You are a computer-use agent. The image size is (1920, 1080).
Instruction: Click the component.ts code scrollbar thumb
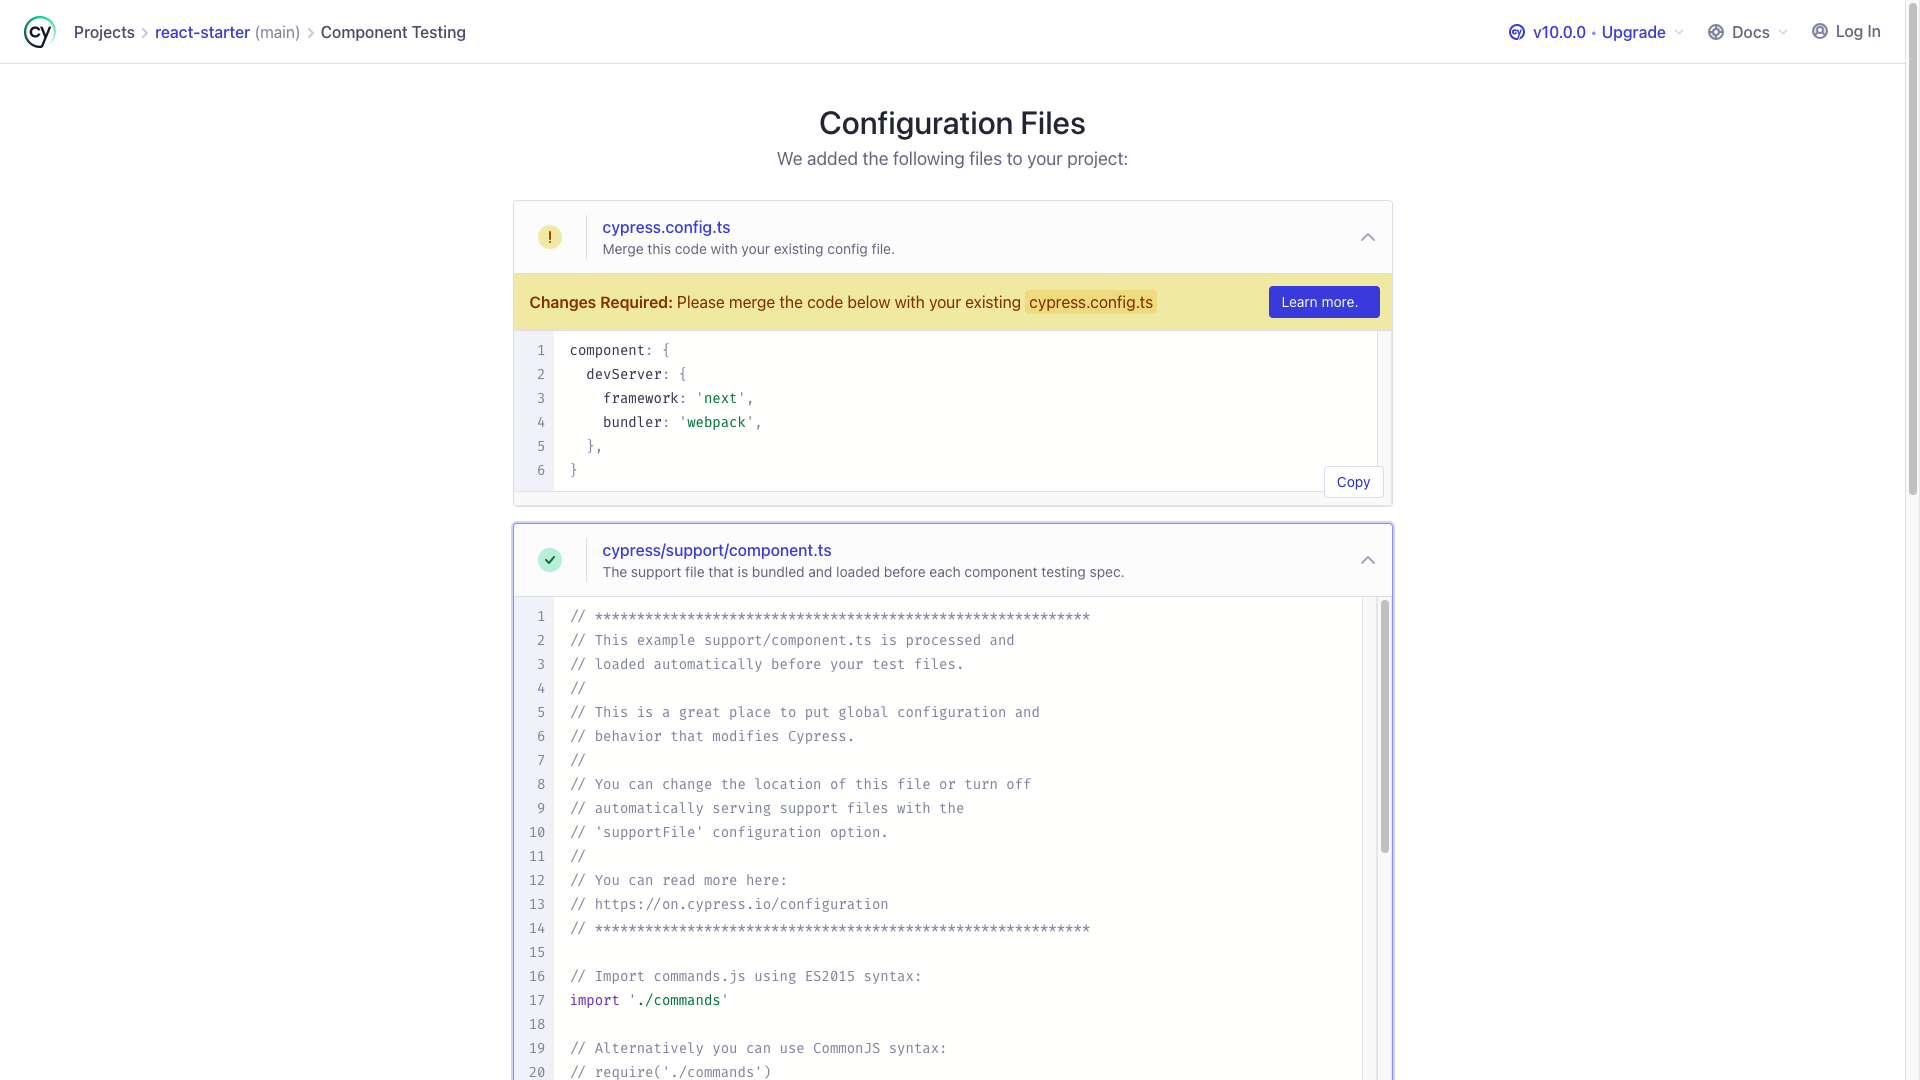click(1384, 726)
